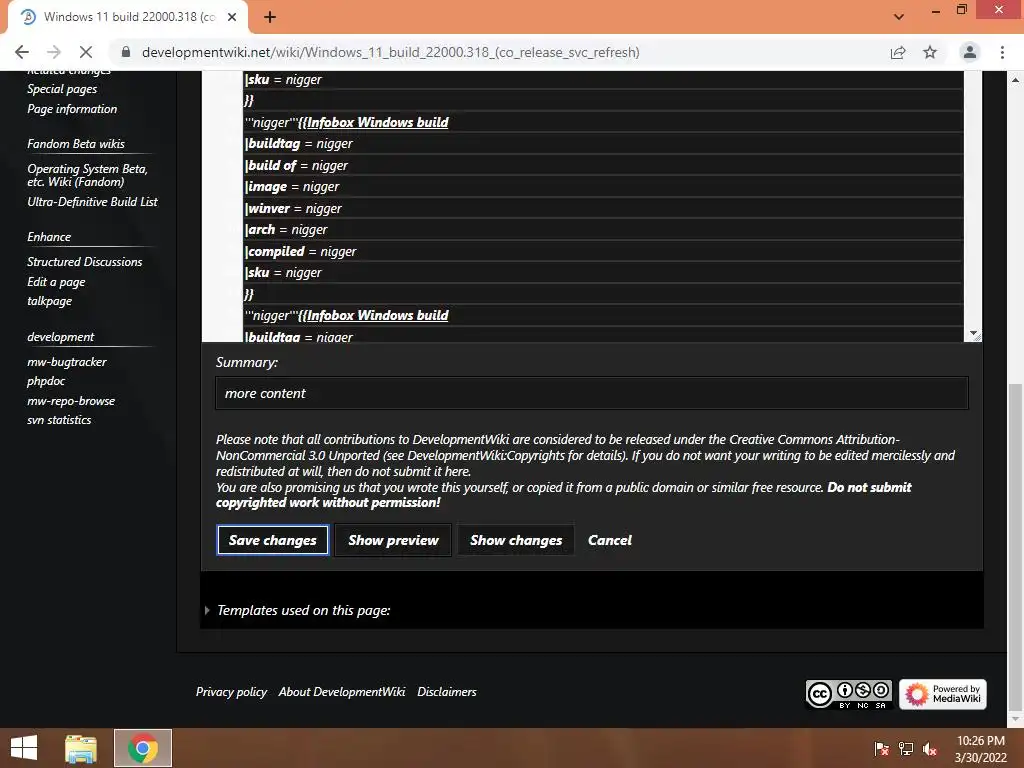Bookmark this page with the star
The height and width of the screenshot is (768, 1024).
click(x=930, y=52)
